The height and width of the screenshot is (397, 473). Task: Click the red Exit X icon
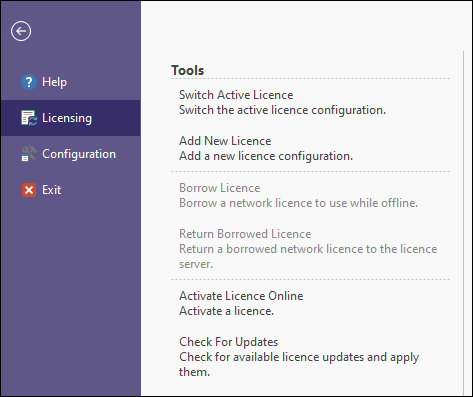(x=29, y=190)
